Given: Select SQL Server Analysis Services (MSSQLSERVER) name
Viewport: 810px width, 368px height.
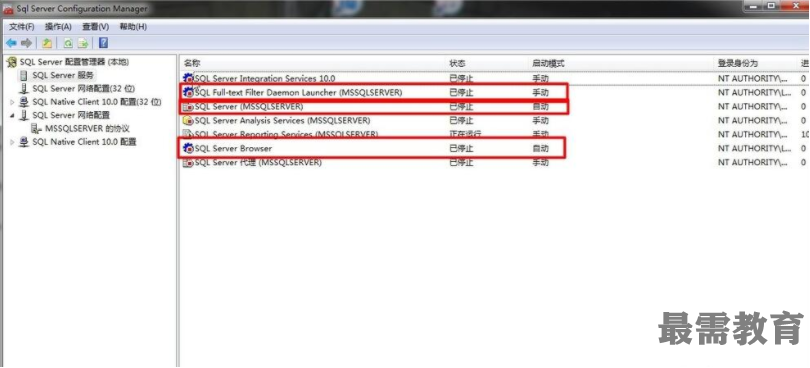Looking at the screenshot, I should [x=283, y=120].
